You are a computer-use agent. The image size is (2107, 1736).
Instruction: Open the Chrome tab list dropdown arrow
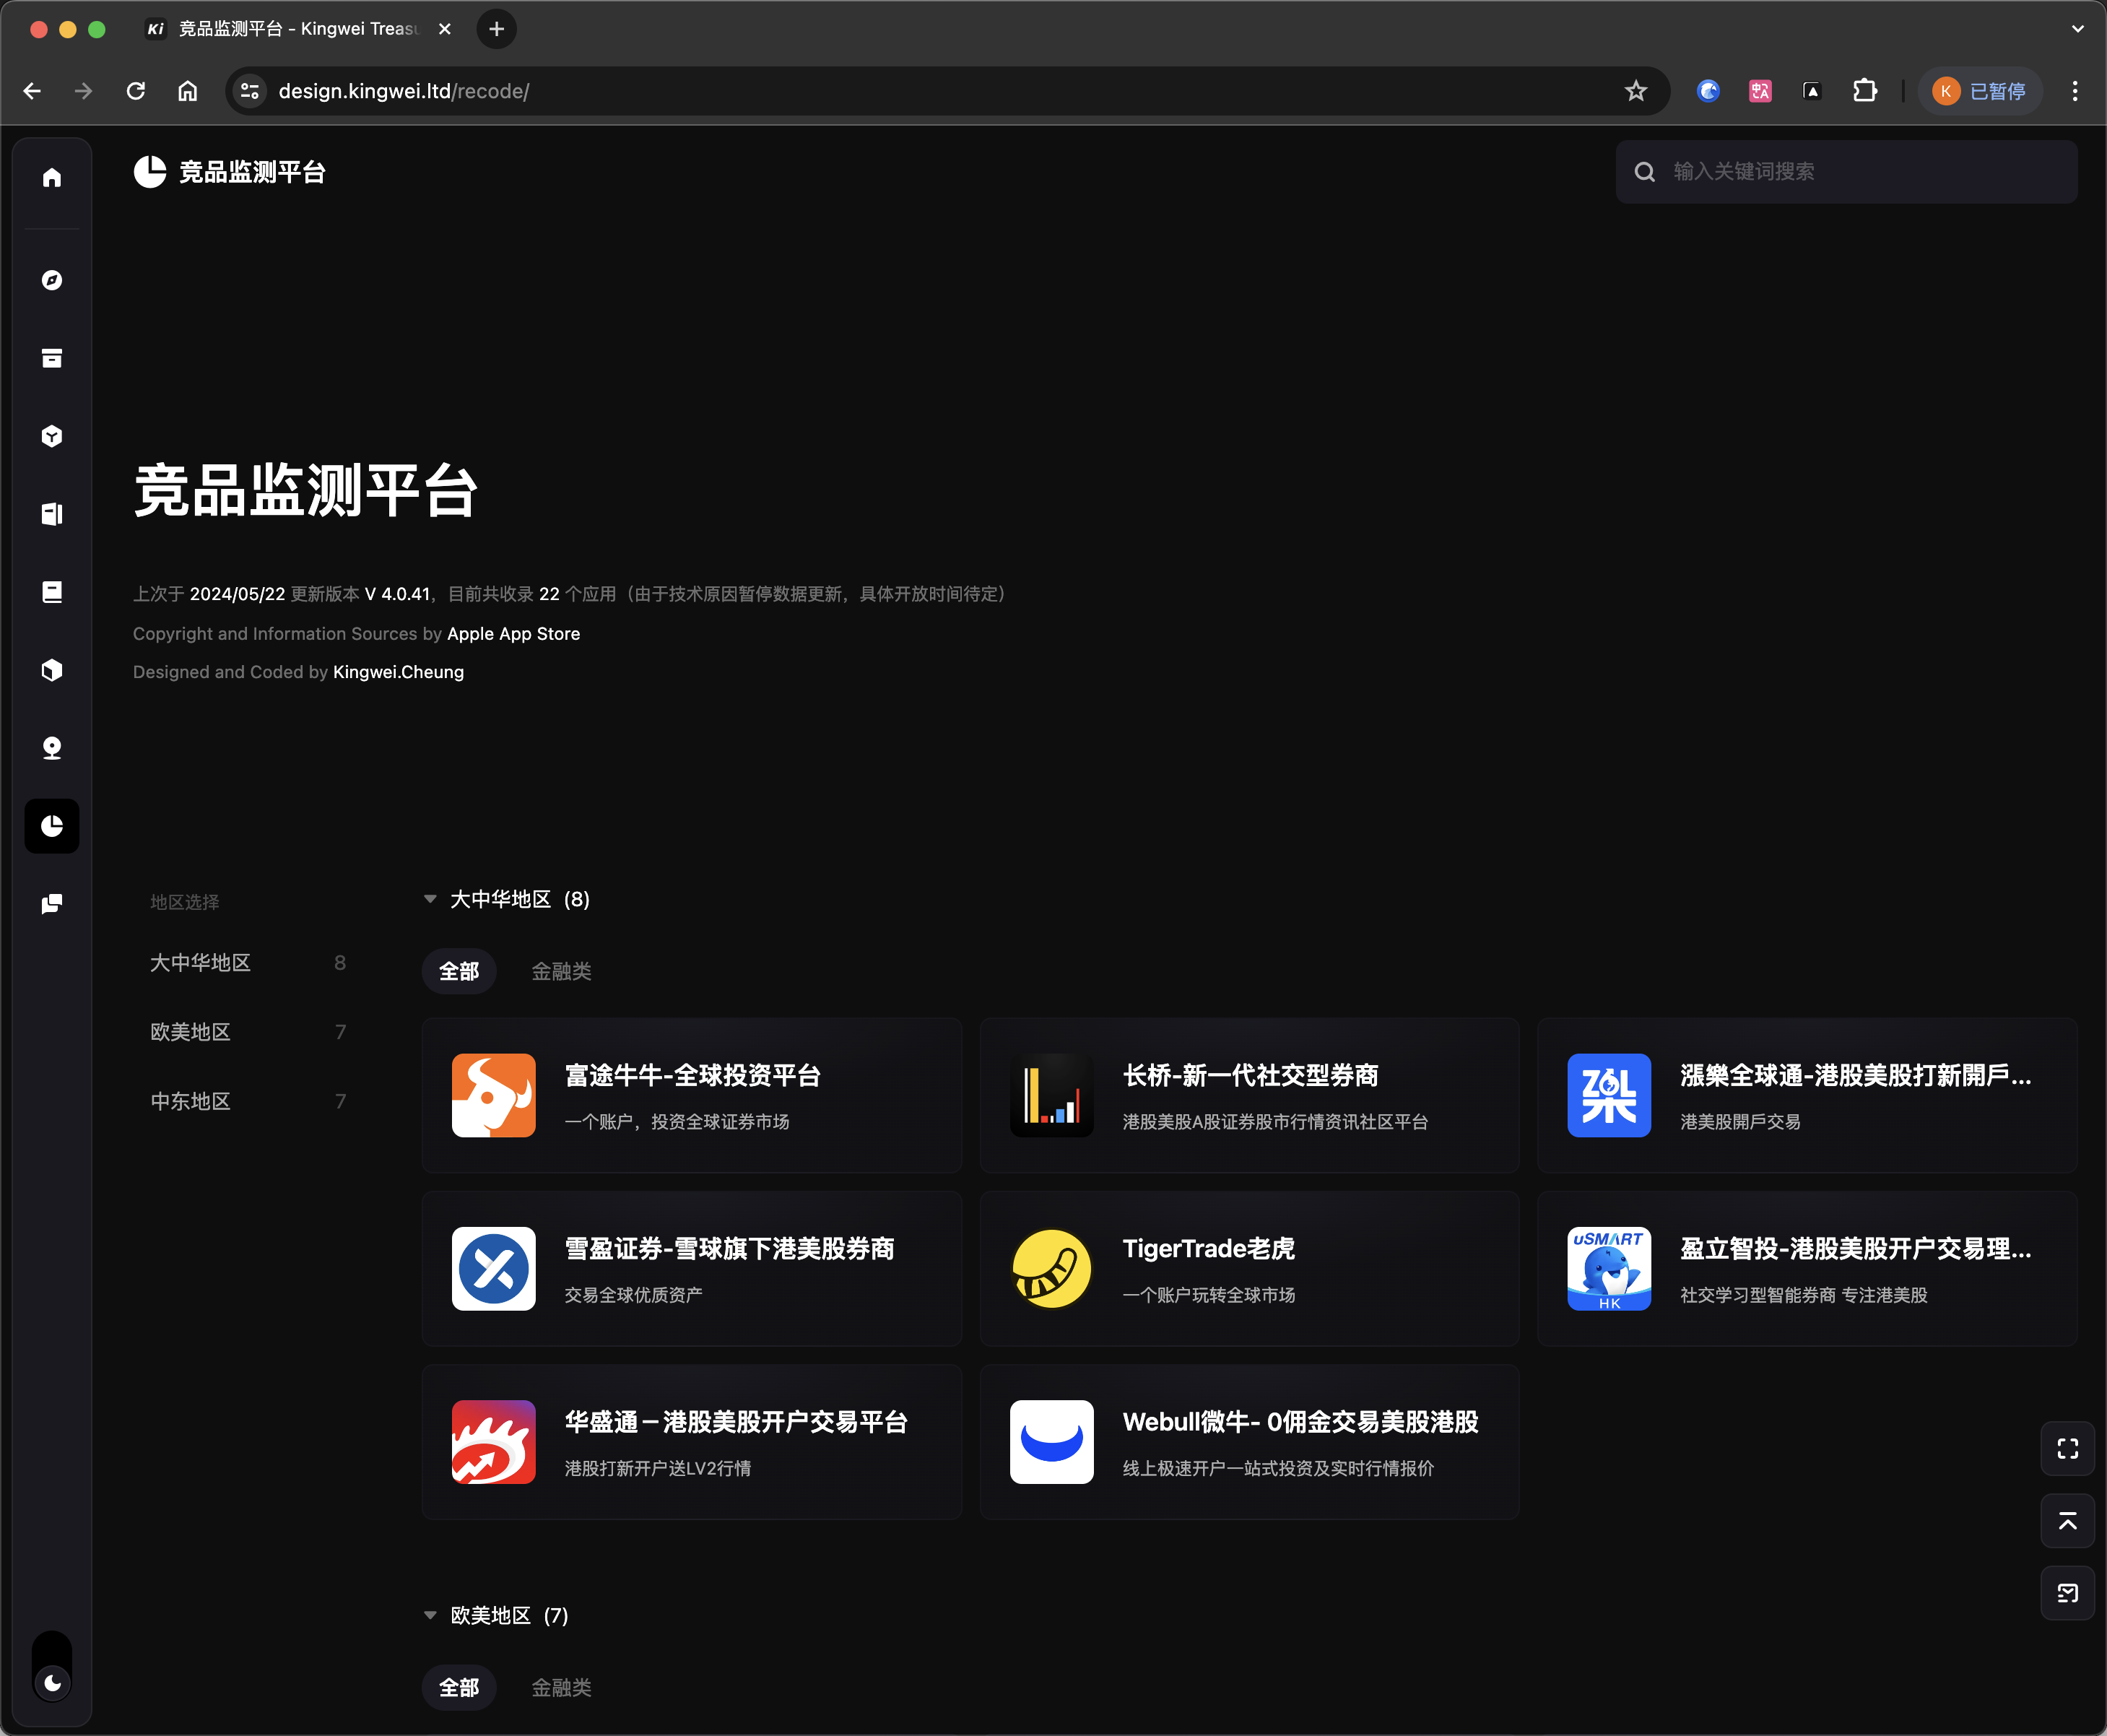click(2077, 29)
